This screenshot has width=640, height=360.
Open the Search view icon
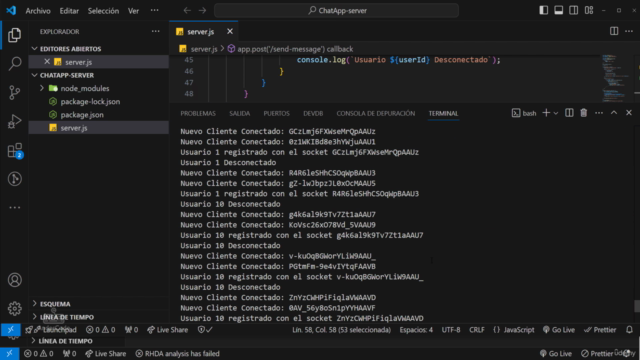[15, 63]
